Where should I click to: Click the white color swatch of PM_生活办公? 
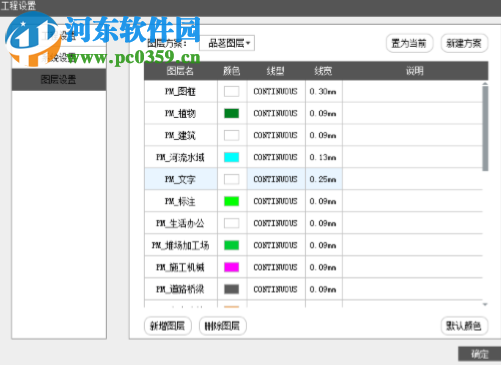(x=231, y=223)
